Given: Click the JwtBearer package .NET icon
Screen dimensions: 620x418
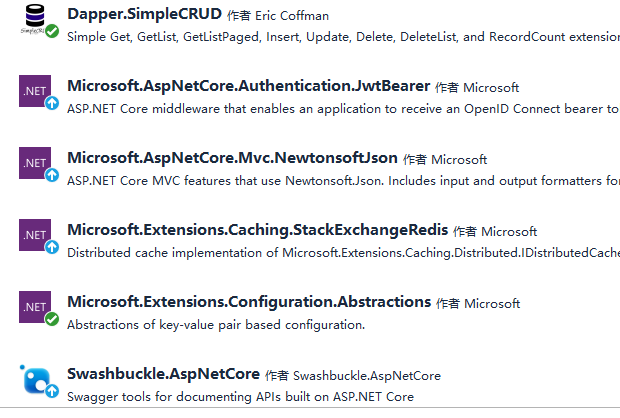Looking at the screenshot, I should 34,90.
